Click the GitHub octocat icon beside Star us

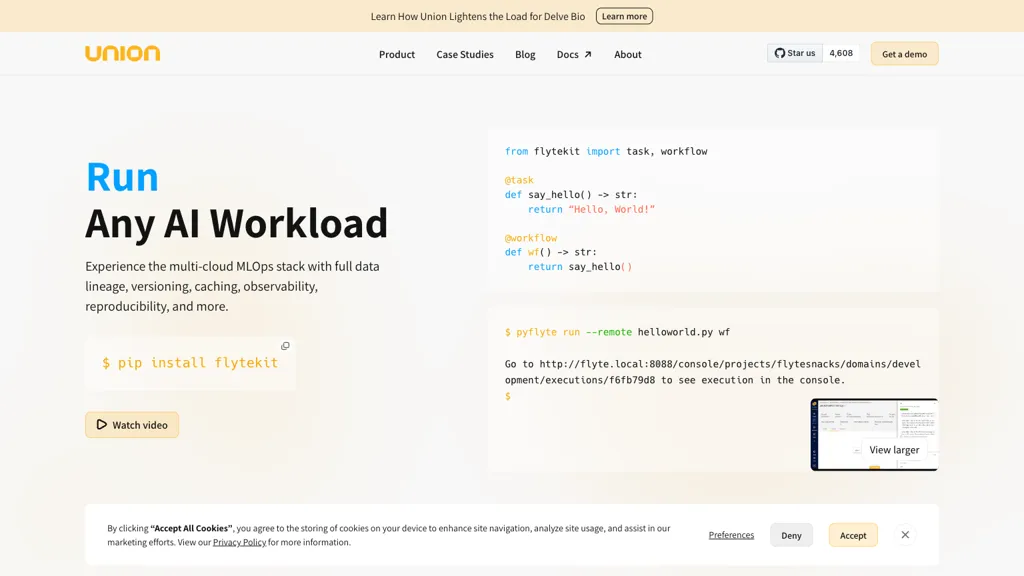tap(779, 53)
